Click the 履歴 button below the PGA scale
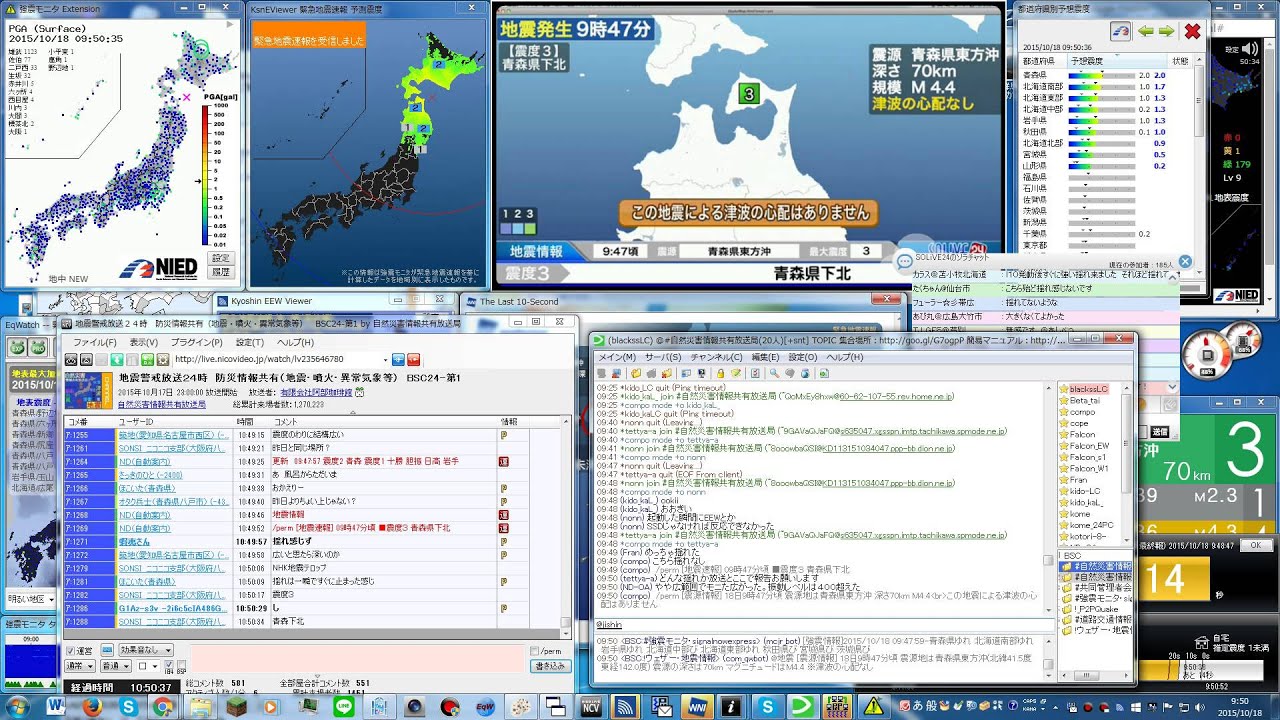This screenshot has width=1280, height=720. click(220, 272)
